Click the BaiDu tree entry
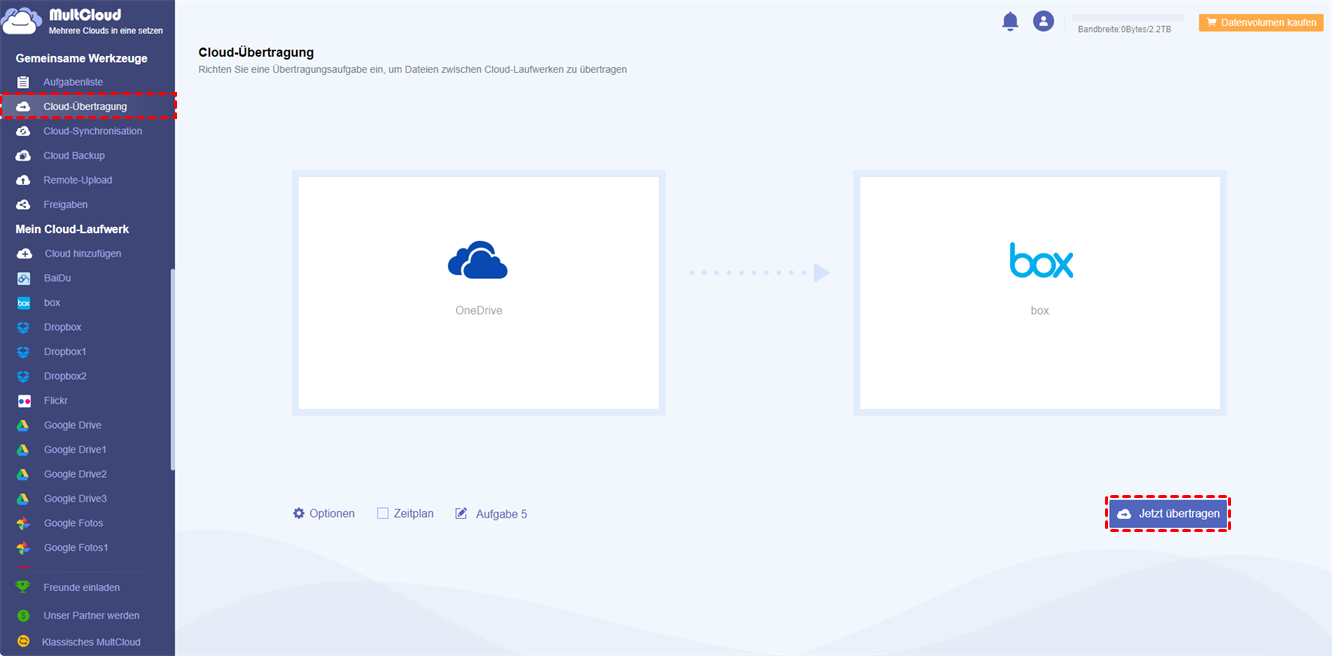Image resolution: width=1332 pixels, height=656 pixels. (57, 278)
